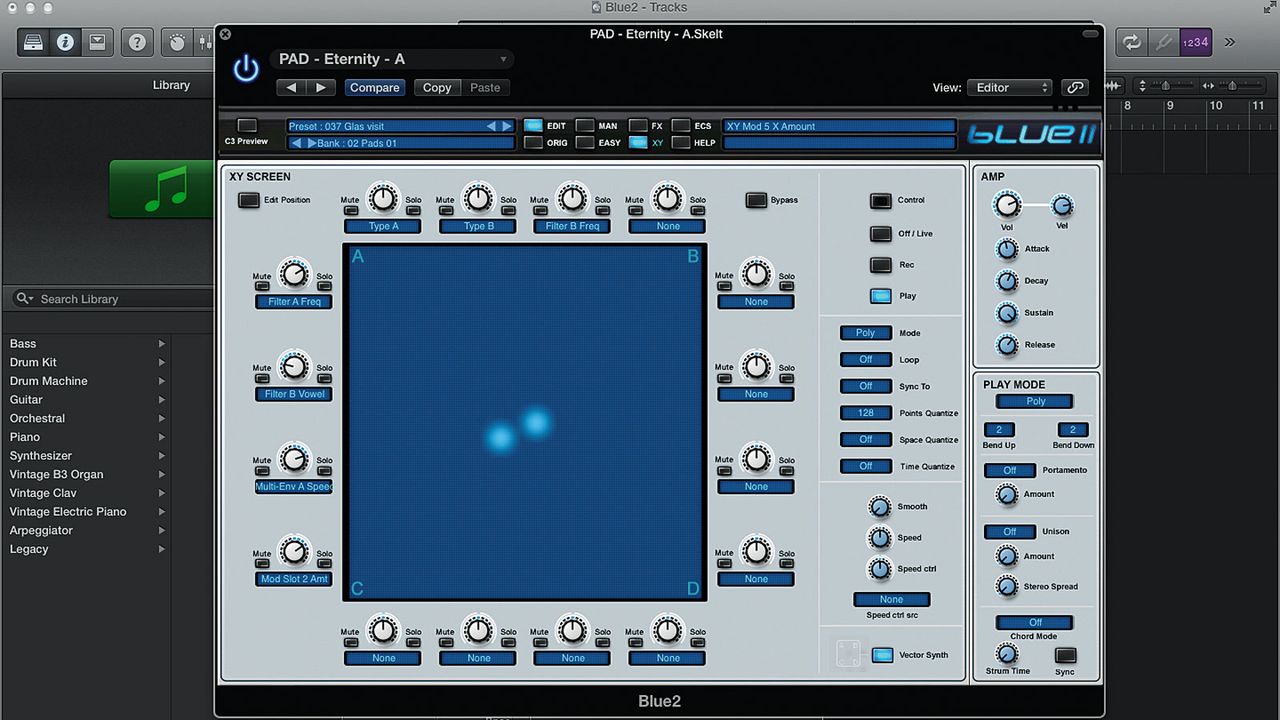1280x720 pixels.
Task: Select next setting right arrow
Action: [x=320, y=88]
